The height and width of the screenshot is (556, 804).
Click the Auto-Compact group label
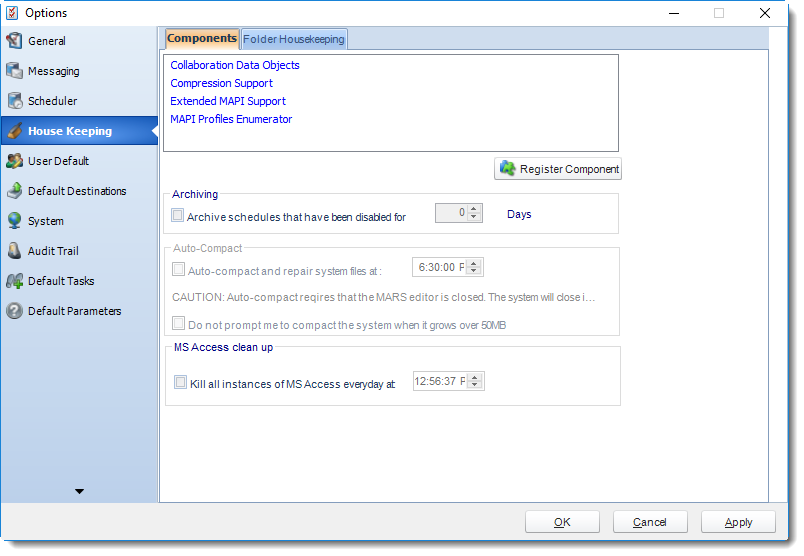(208, 248)
